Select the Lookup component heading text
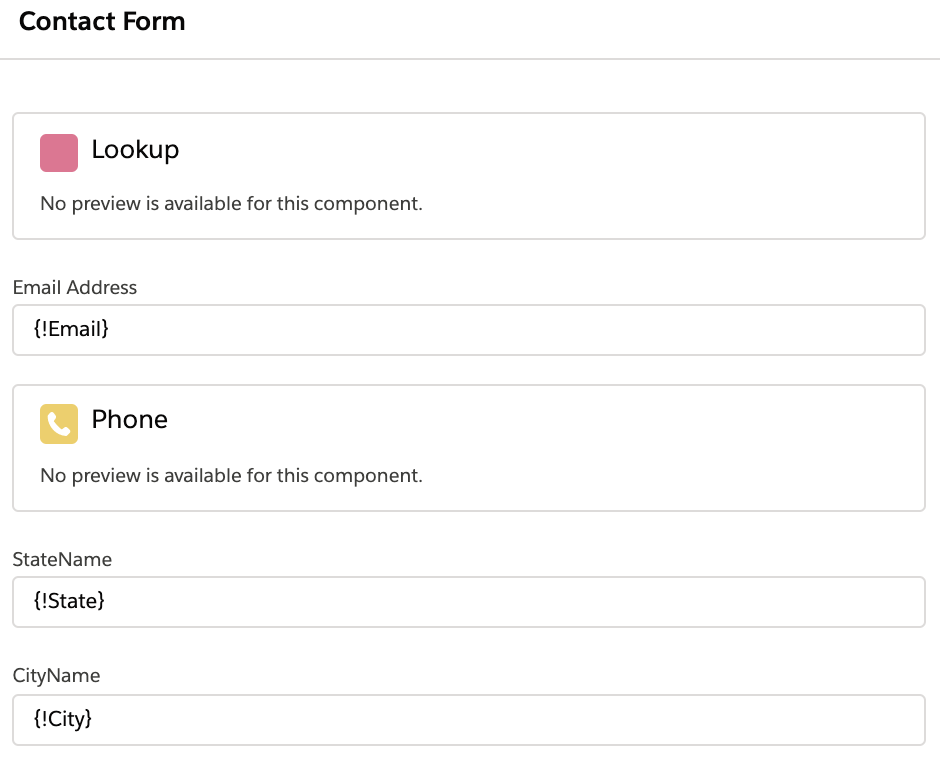This screenshot has width=940, height=766. 135,150
